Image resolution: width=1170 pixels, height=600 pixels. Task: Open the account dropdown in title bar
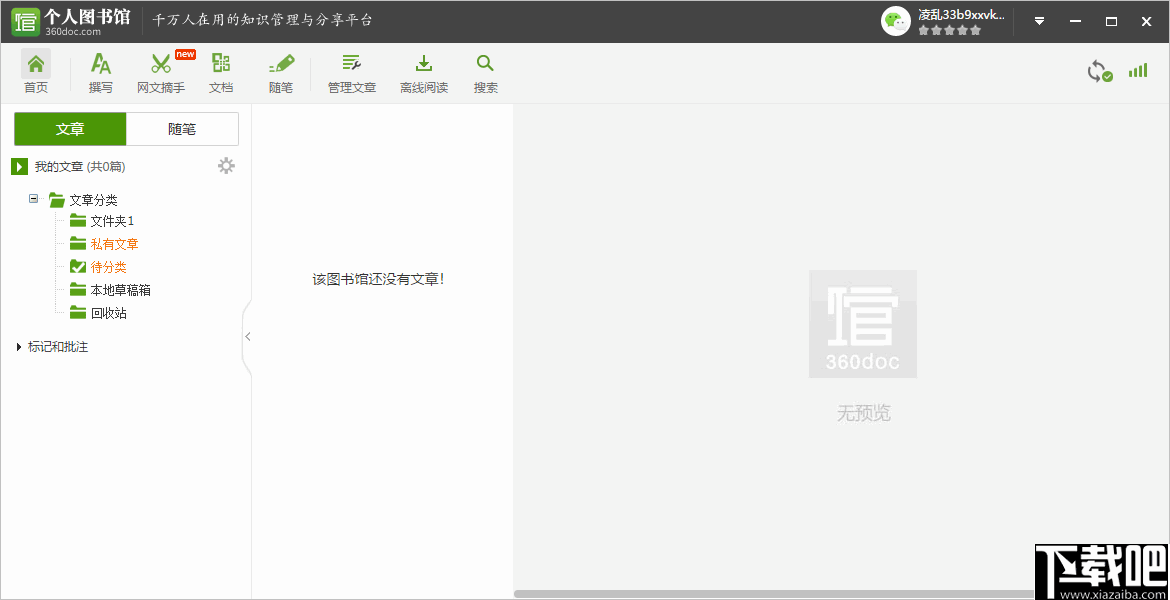tap(1039, 20)
